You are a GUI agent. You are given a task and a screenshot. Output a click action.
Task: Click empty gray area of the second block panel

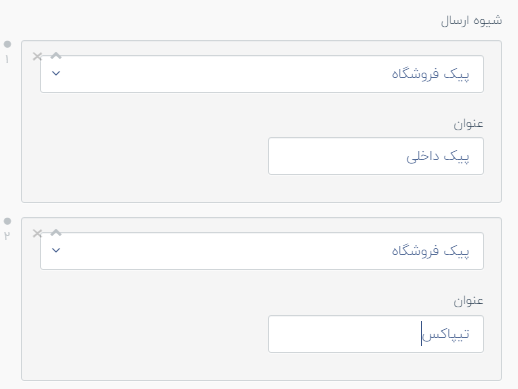(143, 327)
